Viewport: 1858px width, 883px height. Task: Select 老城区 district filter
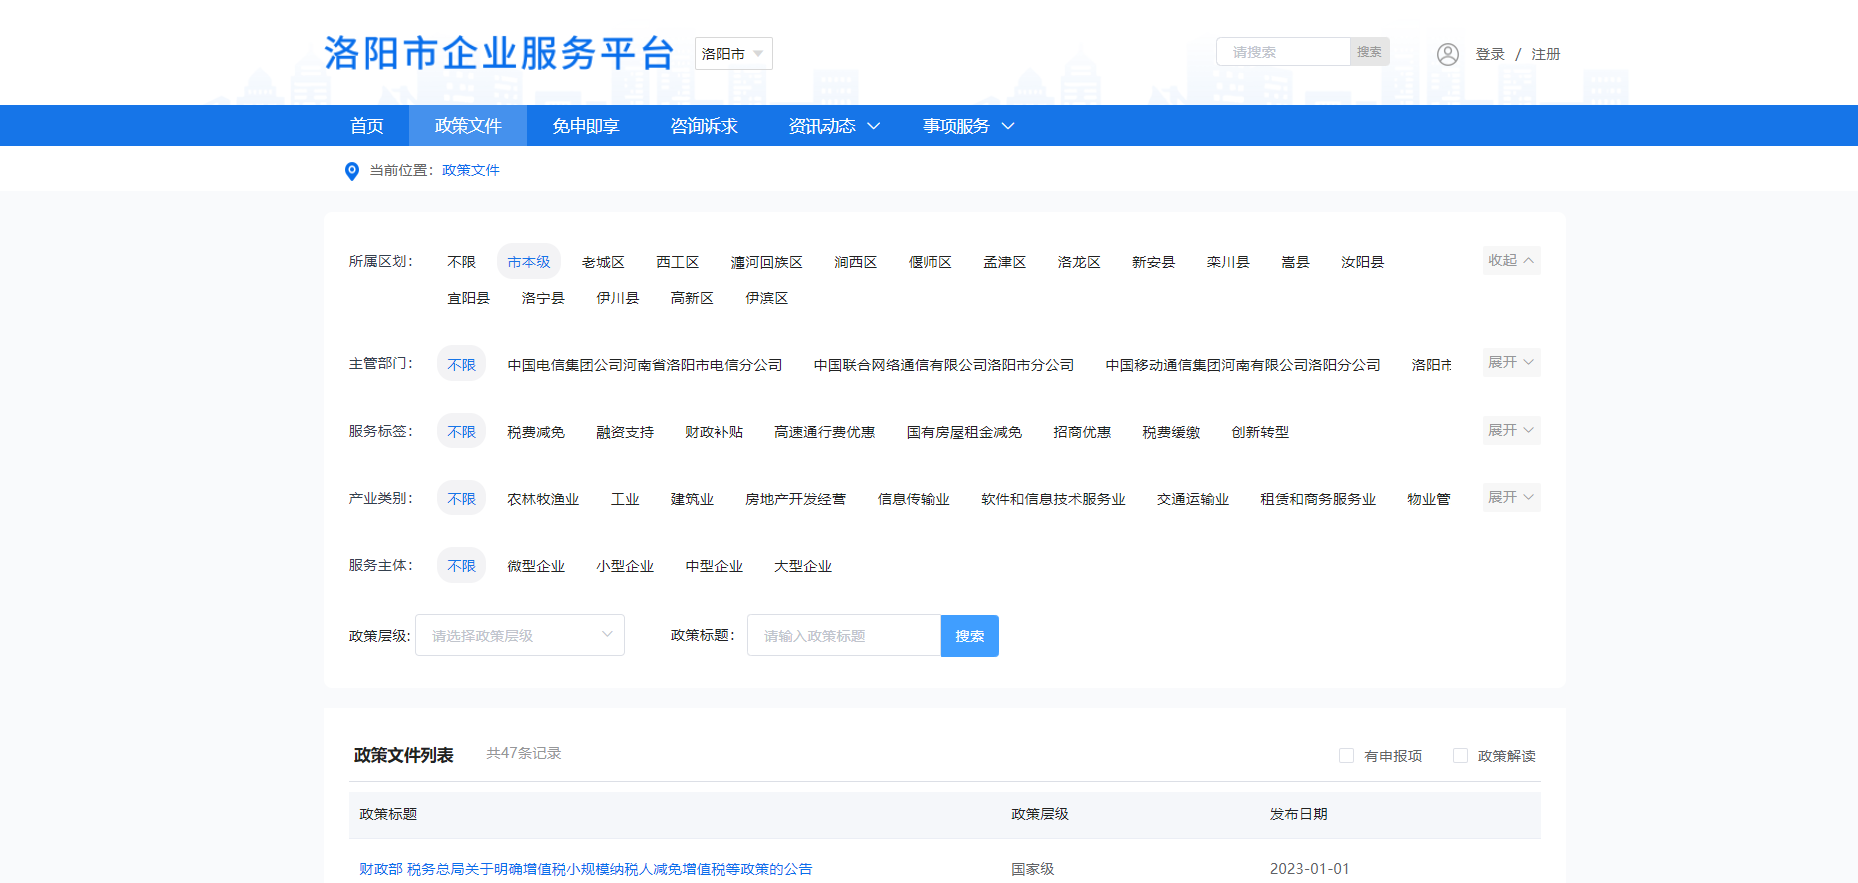coord(603,262)
